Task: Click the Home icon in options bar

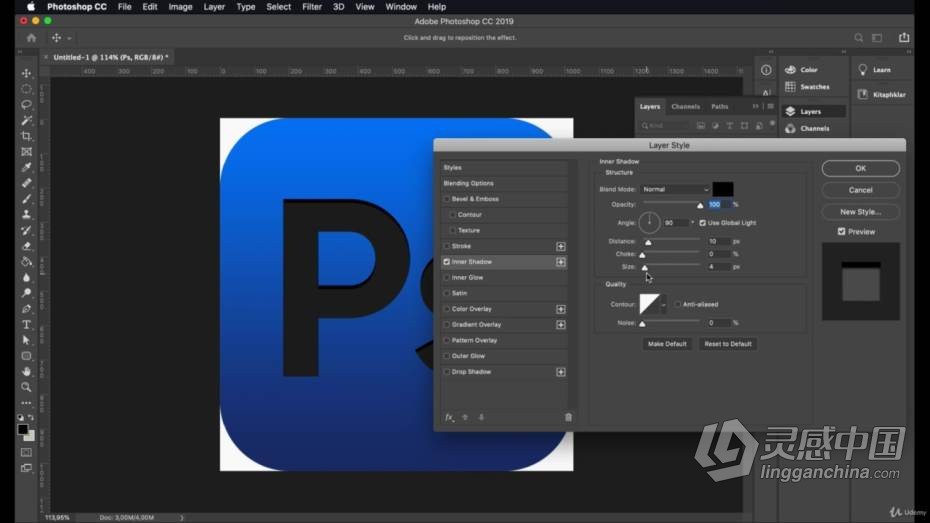Action: (x=31, y=38)
